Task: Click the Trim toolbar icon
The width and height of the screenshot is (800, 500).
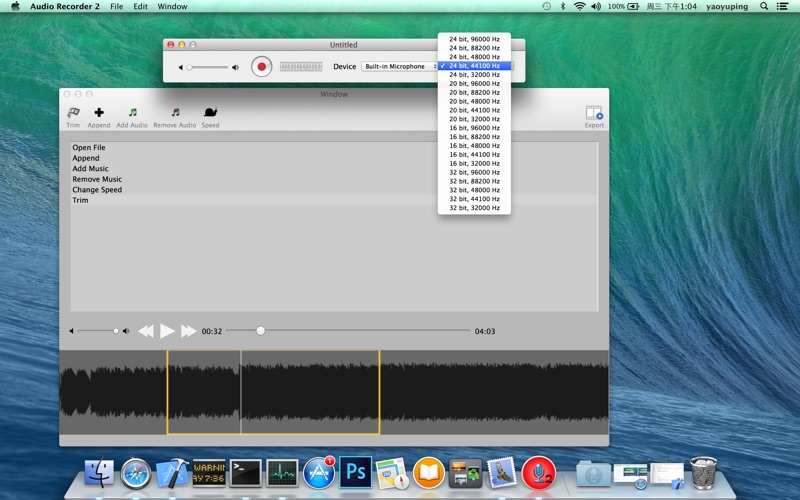Action: click(73, 114)
